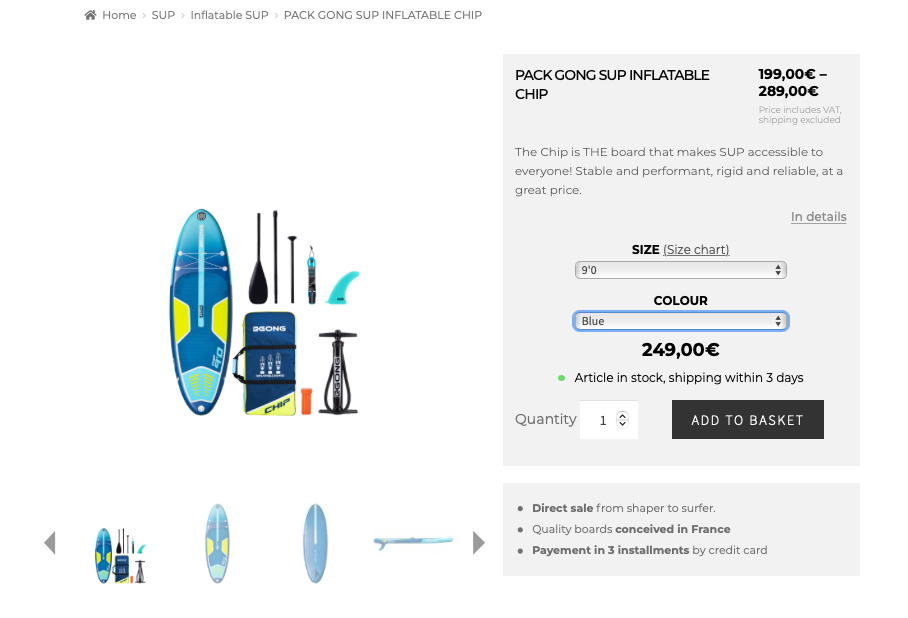Open the Size chart link
Viewport: 908px width, 618px height.
click(x=696, y=250)
